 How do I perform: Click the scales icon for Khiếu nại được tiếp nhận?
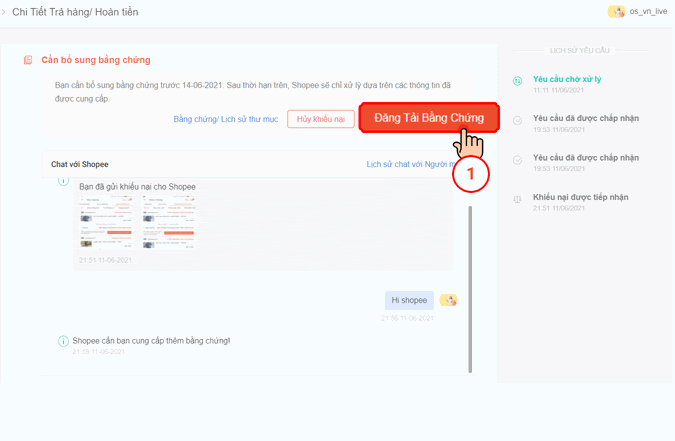click(x=517, y=199)
